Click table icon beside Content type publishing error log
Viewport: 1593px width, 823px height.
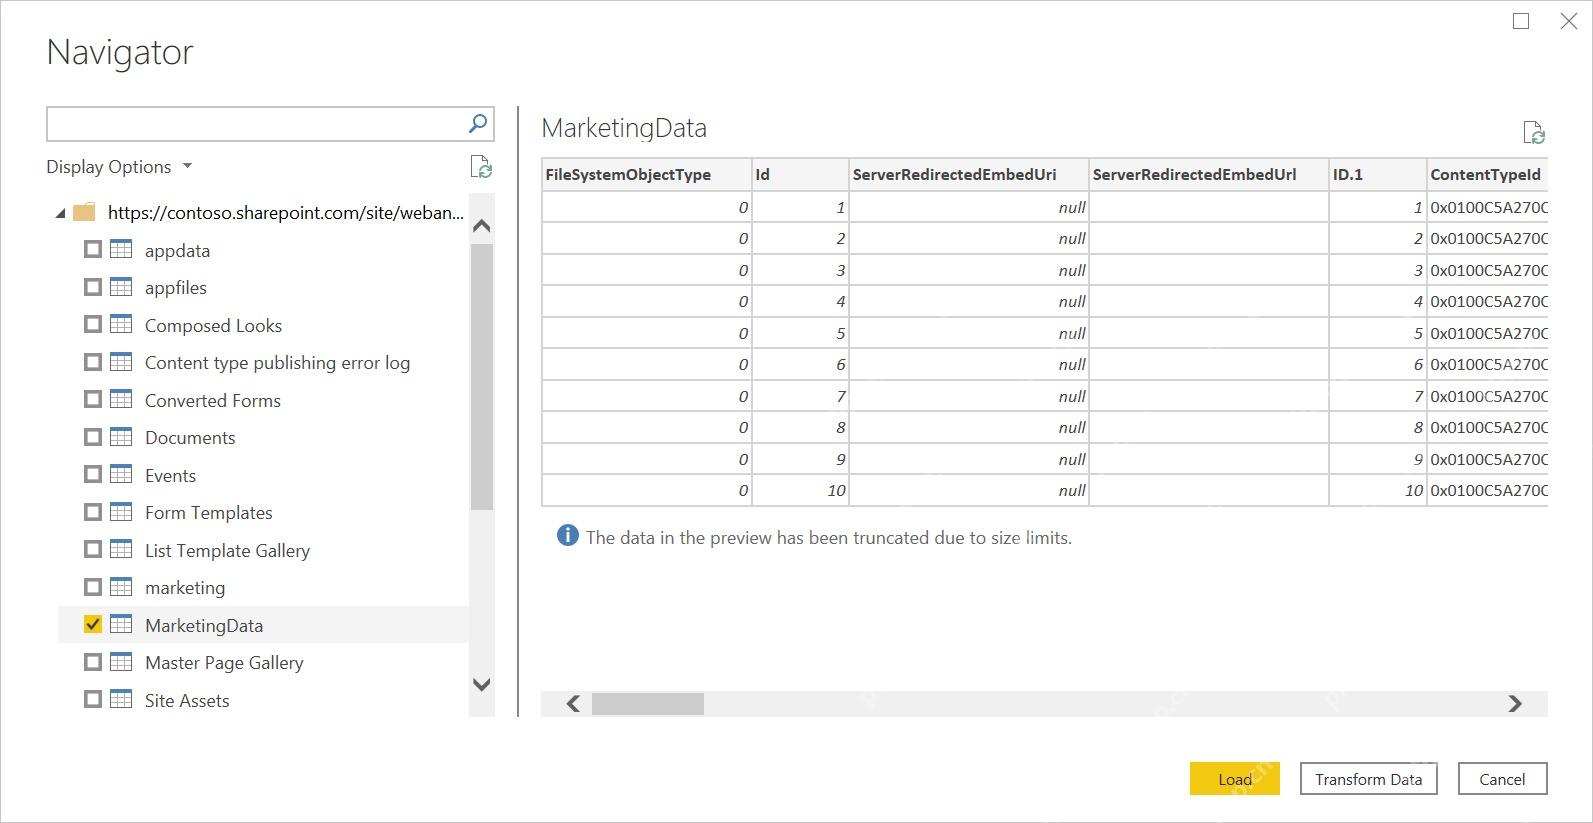(121, 362)
